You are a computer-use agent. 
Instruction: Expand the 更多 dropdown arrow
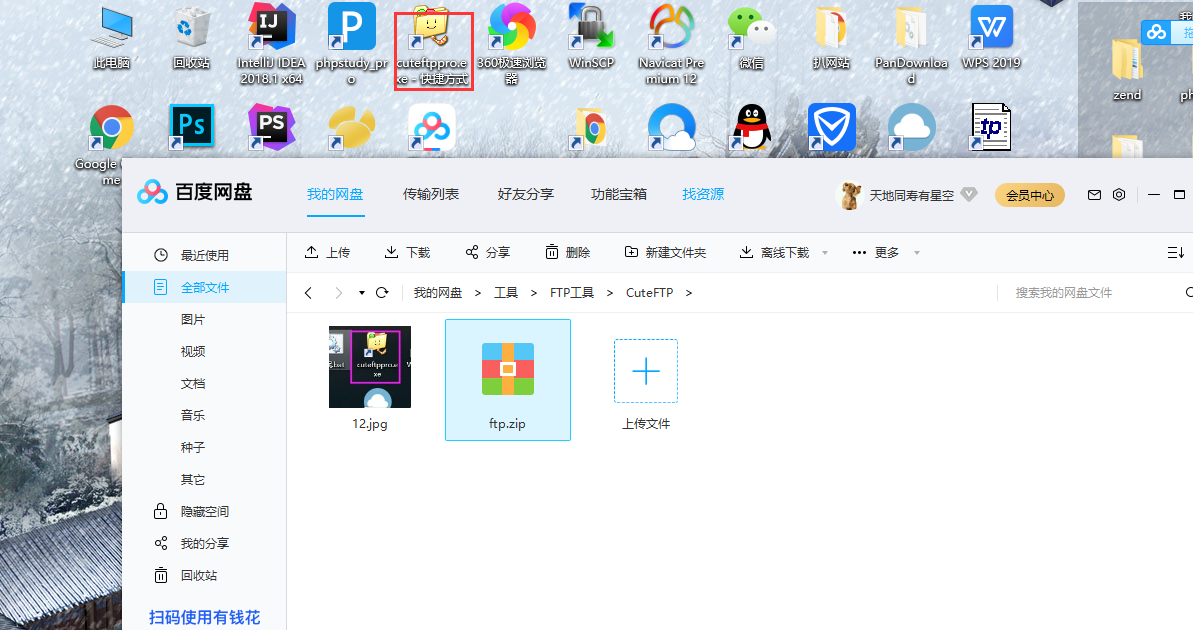917,253
